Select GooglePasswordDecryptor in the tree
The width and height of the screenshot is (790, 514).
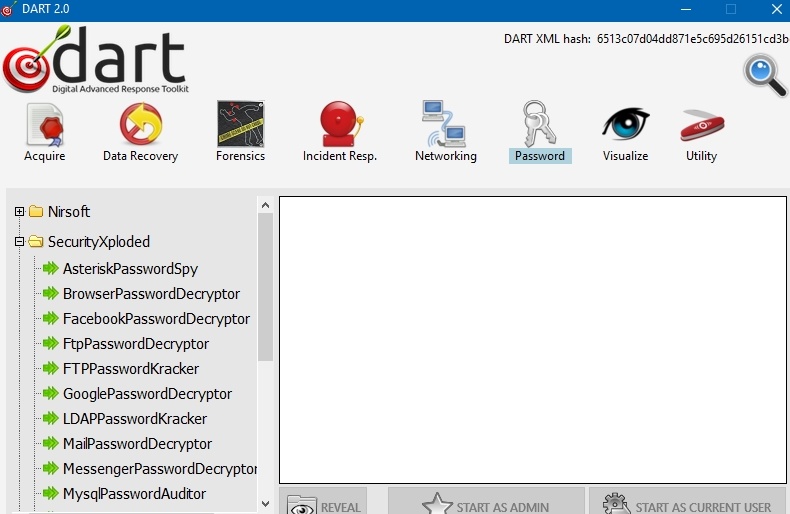click(147, 394)
